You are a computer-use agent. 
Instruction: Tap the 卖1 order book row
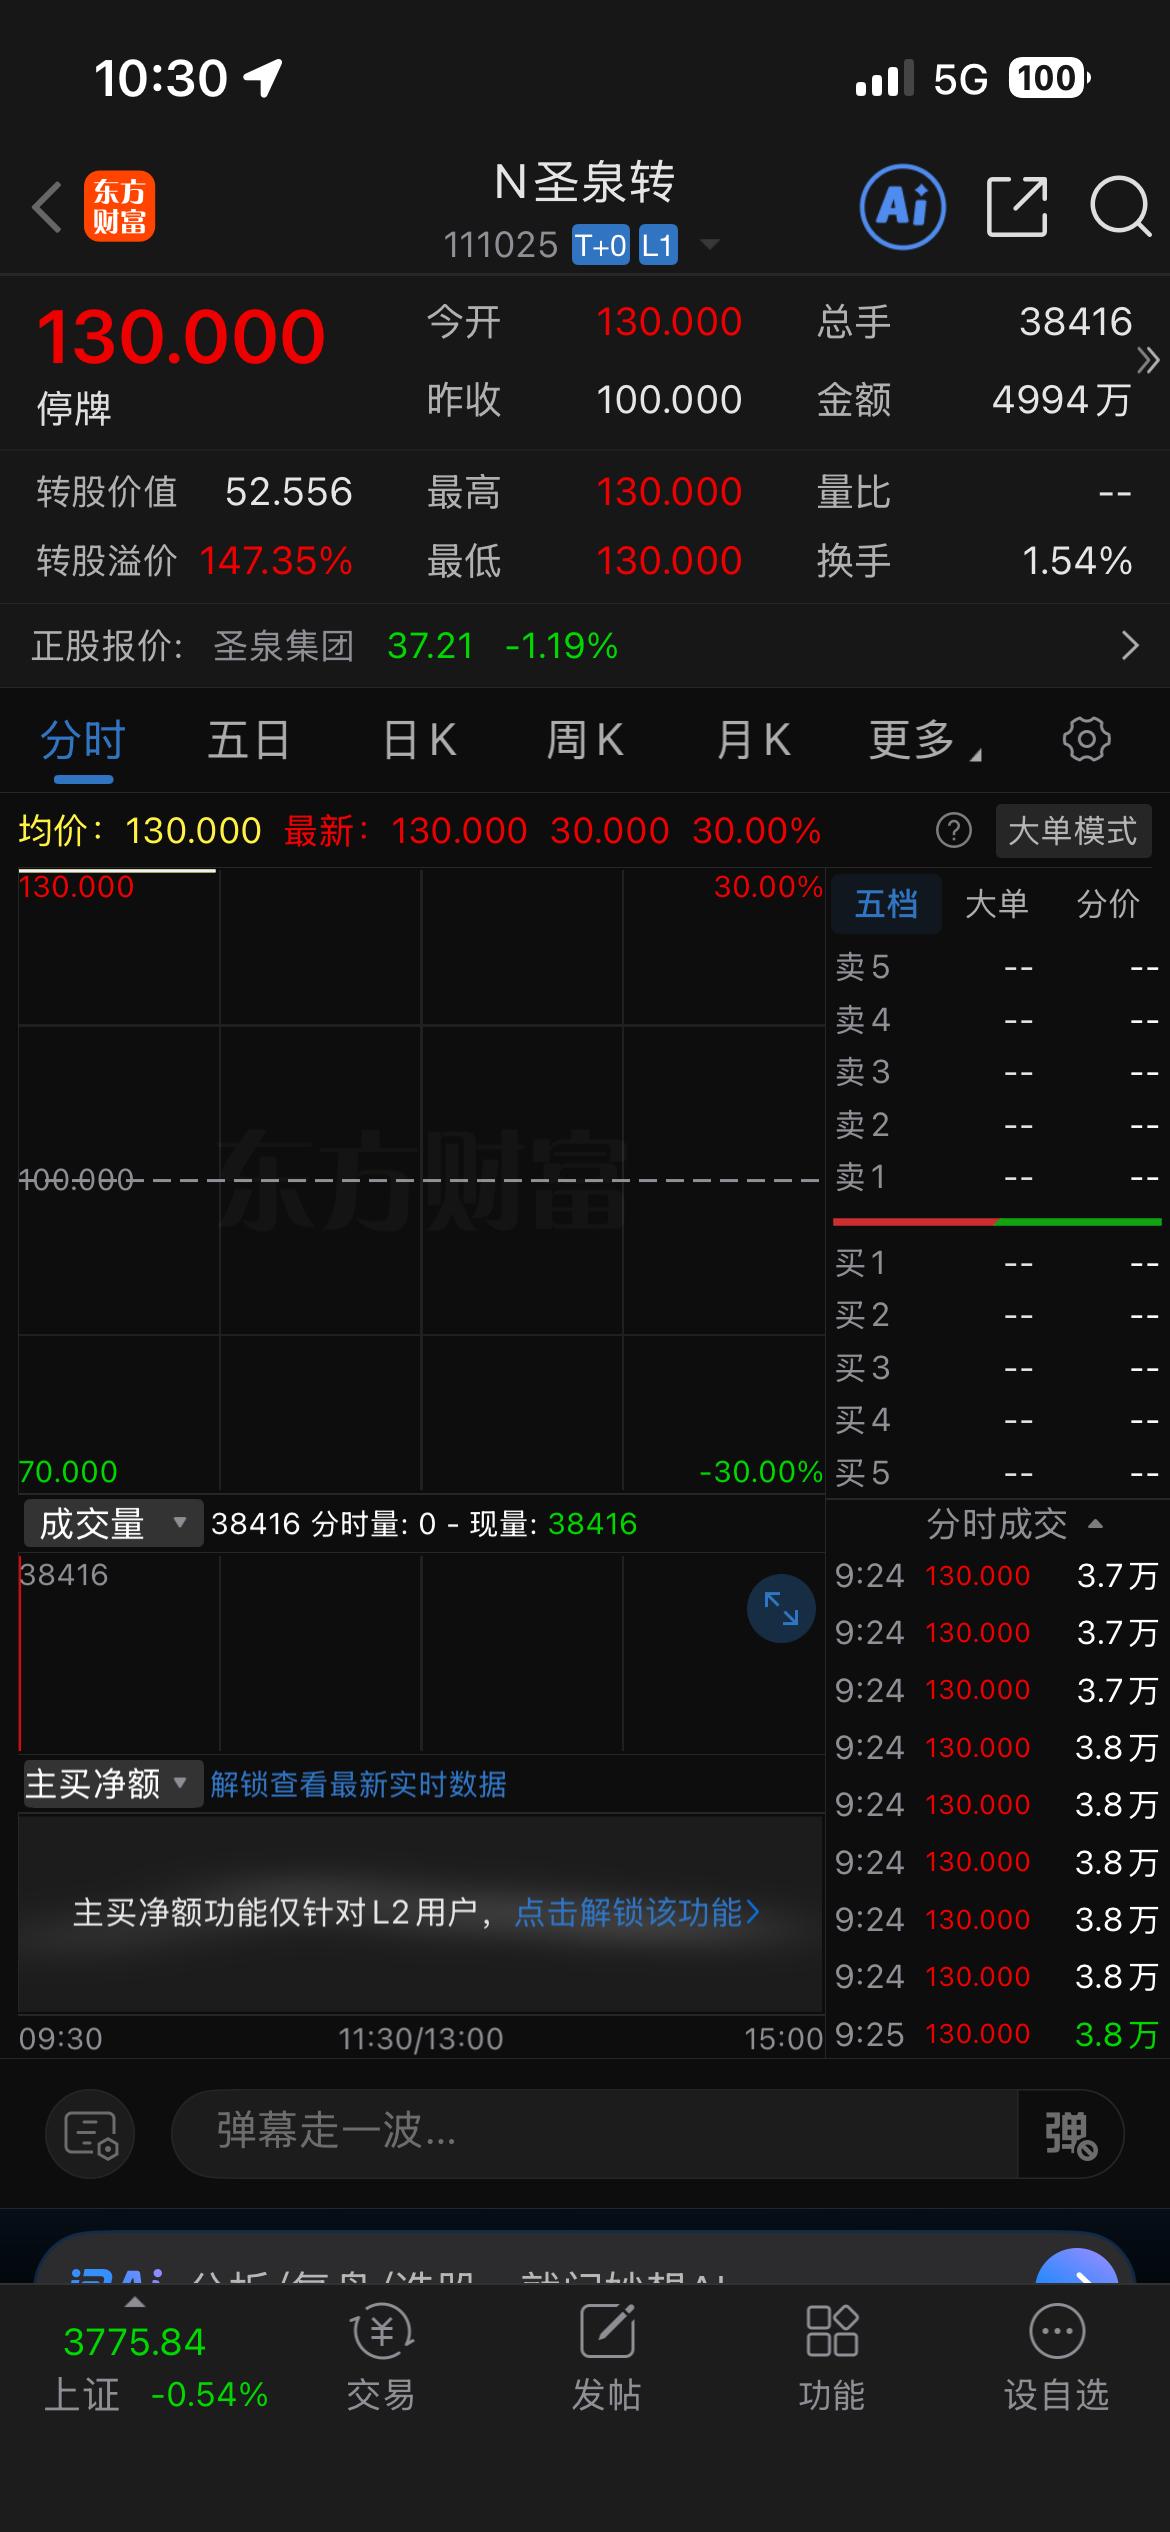point(996,1177)
